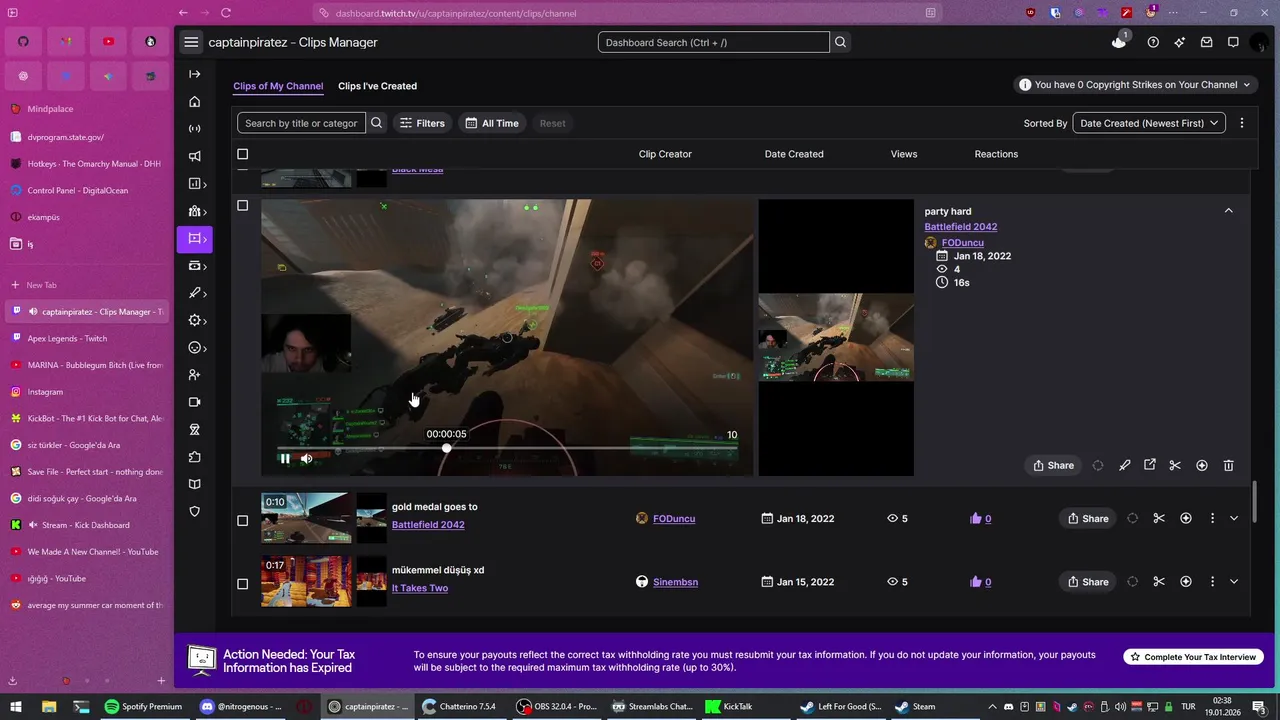Screen dimensions: 1280x720
Task: Select the party hard clip checkbox
Action: [x=242, y=205]
